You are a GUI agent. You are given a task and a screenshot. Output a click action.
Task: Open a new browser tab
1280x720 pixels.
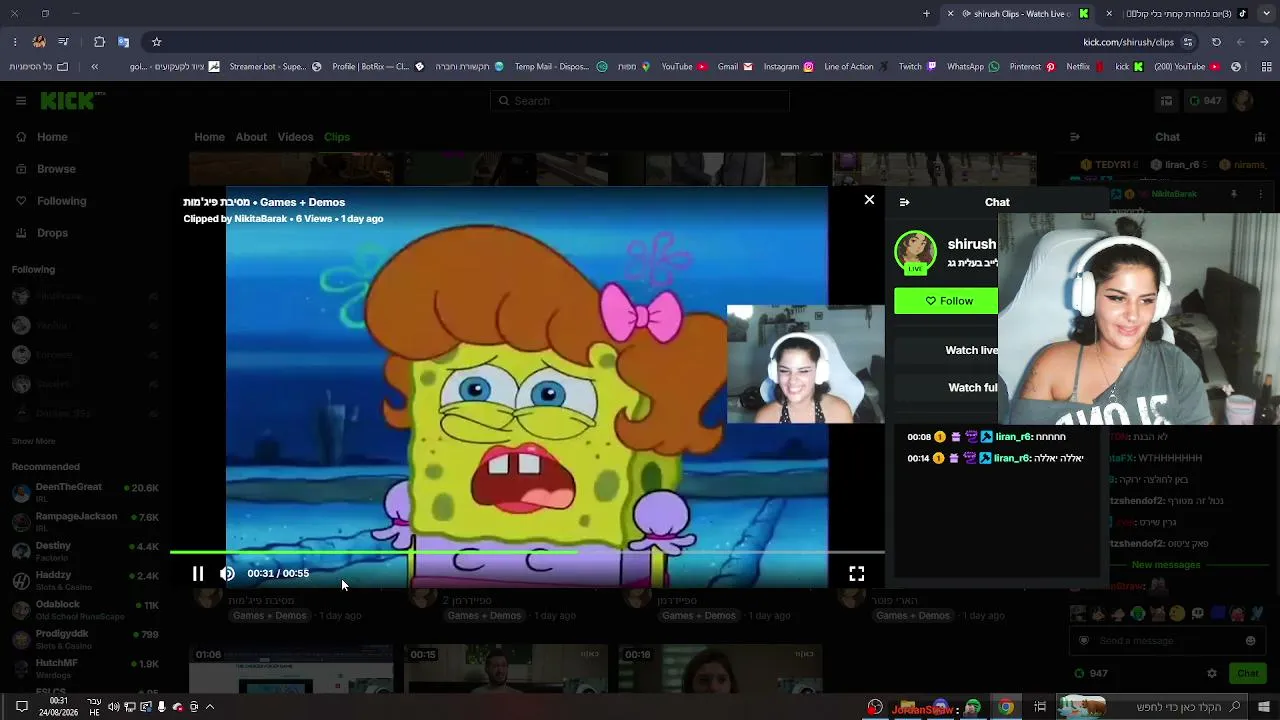coord(927,14)
